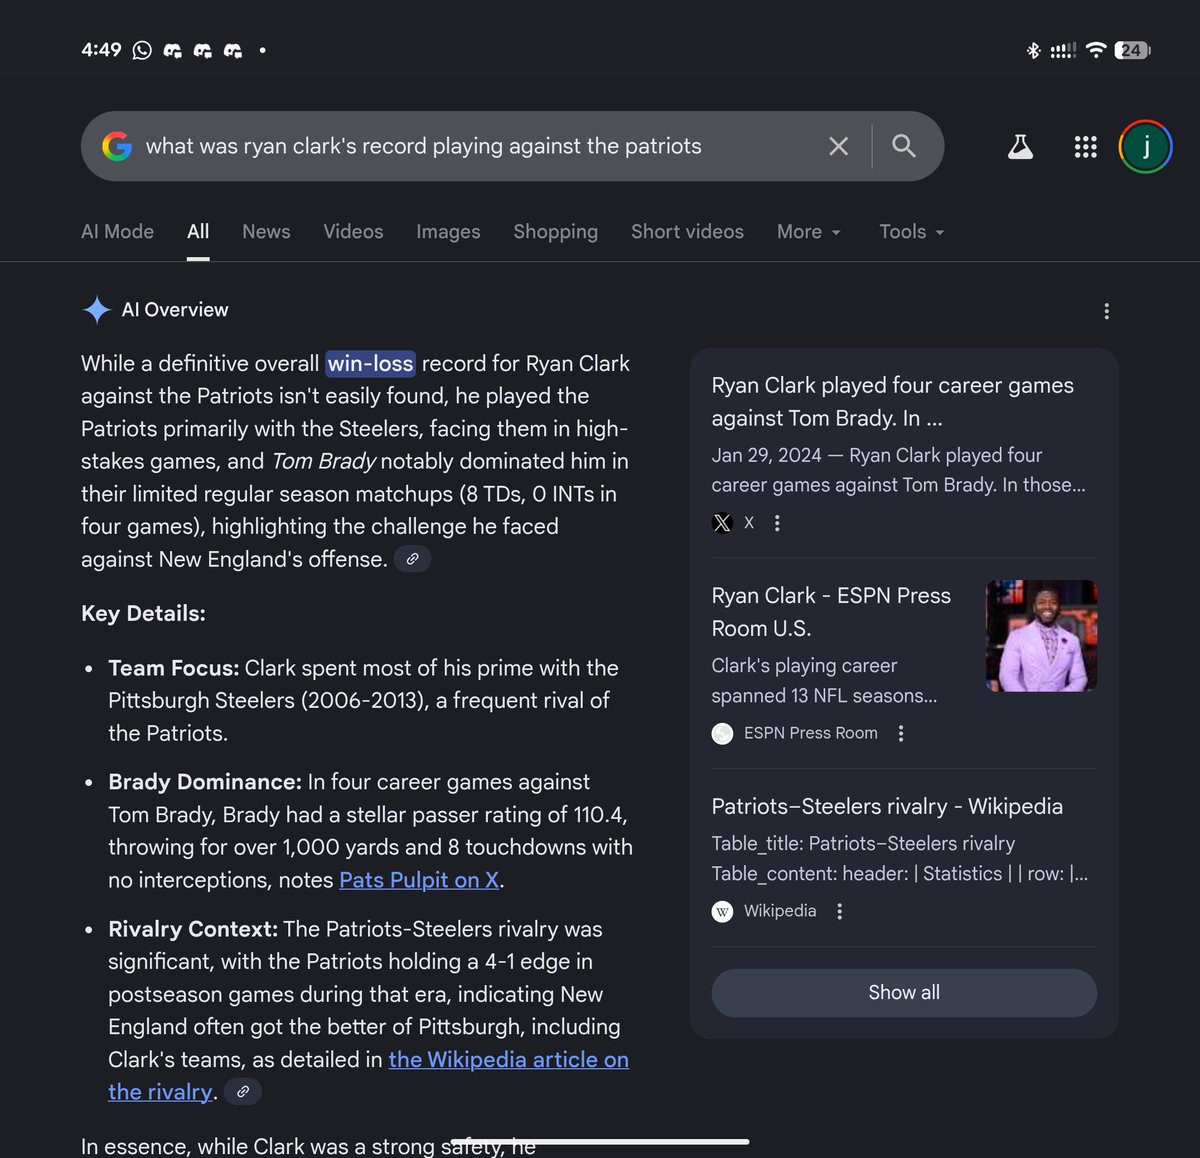1200x1158 pixels.
Task: Click the 'Team Focus:' bullet label
Action: pos(174,667)
